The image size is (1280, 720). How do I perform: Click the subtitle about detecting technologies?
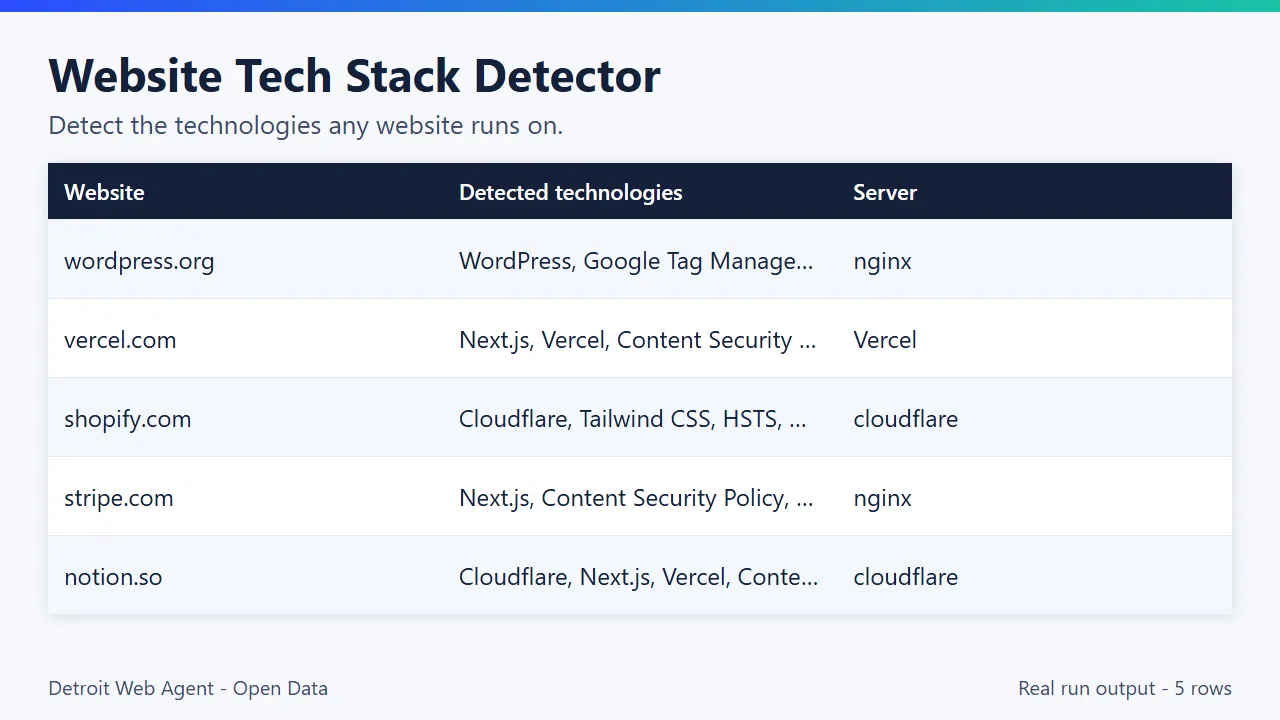(305, 126)
